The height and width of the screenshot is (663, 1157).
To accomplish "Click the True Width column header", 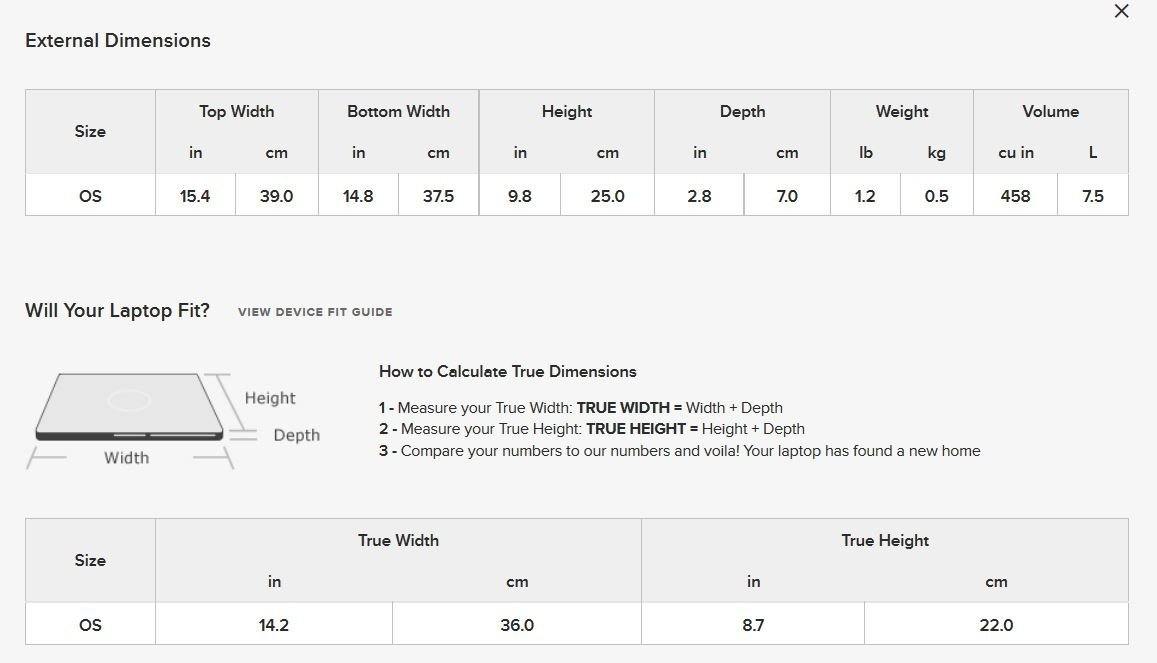I will (398, 541).
